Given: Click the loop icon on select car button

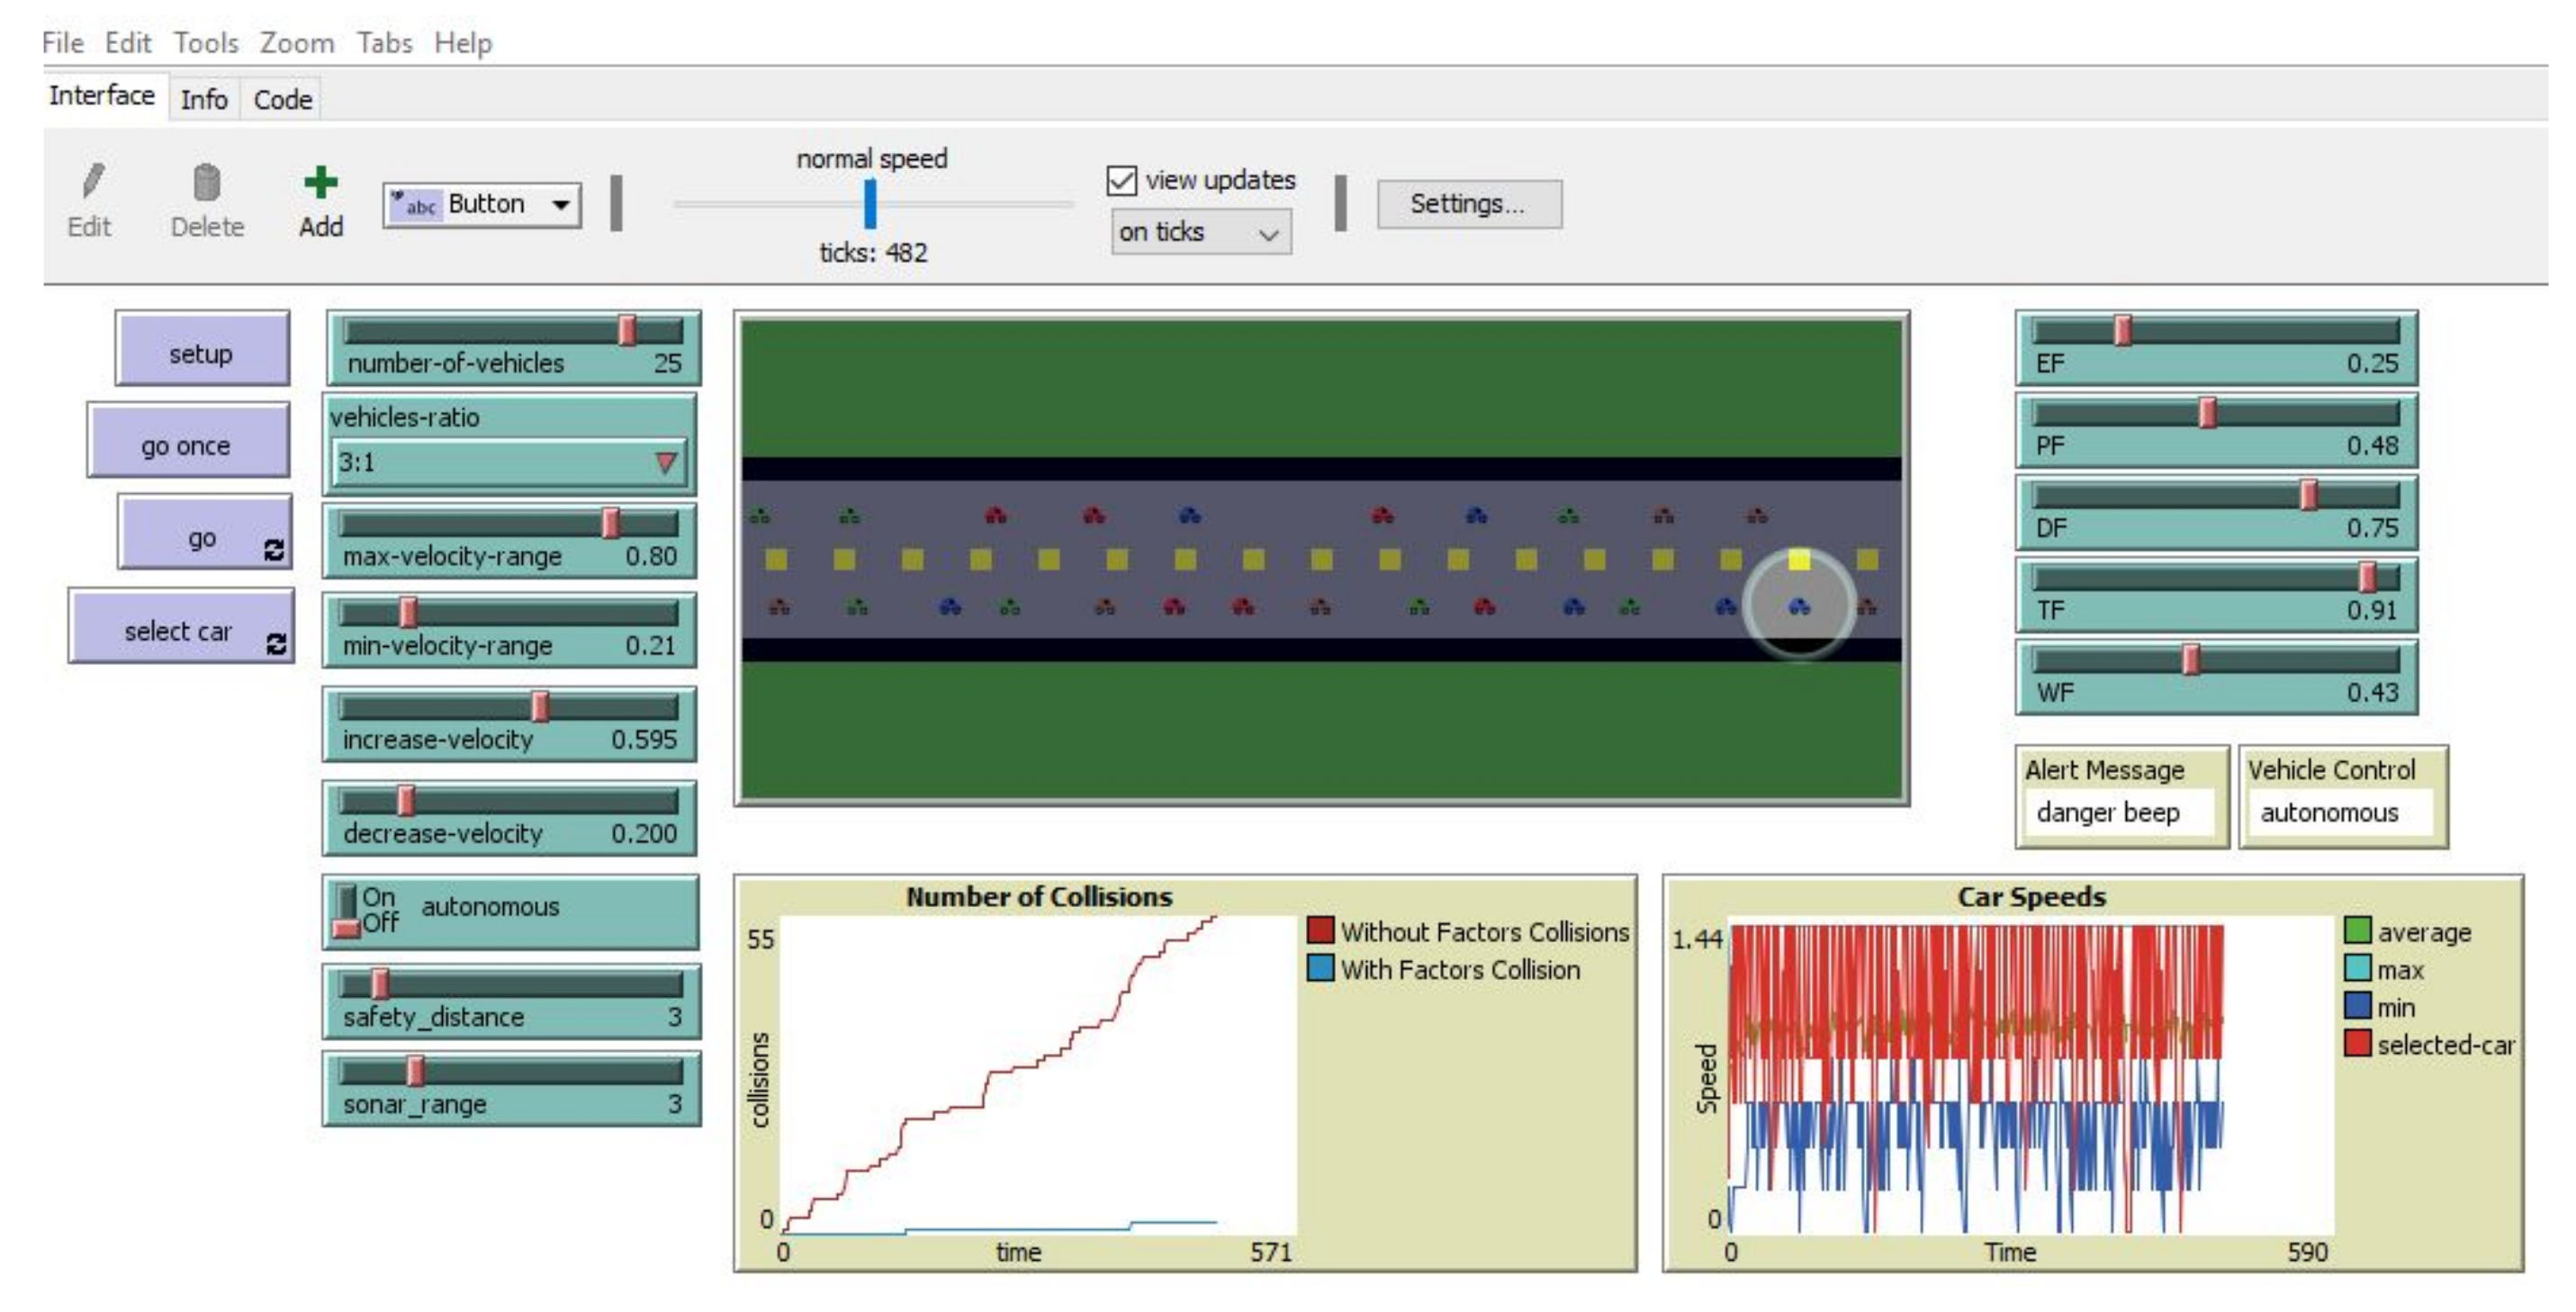Looking at the screenshot, I should [x=276, y=645].
